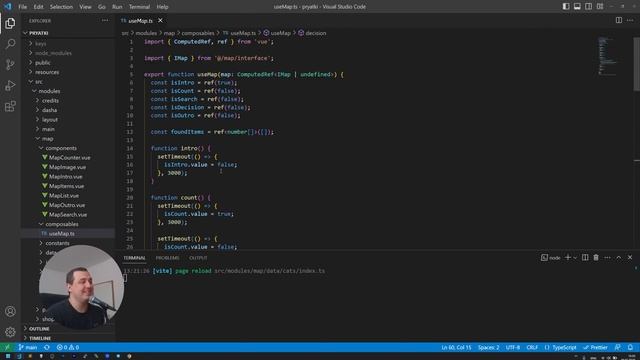
Task: Open editor more actions ellipsis
Action: tap(630, 20)
